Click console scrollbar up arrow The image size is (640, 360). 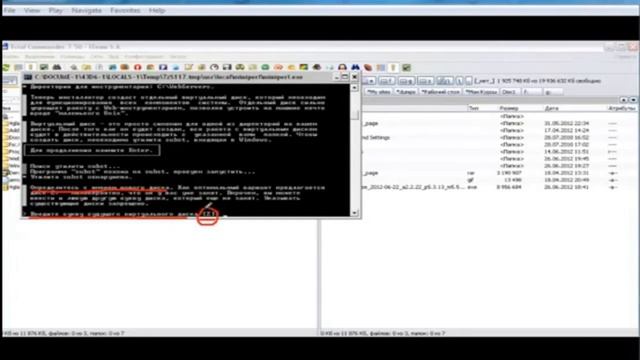coord(354,87)
